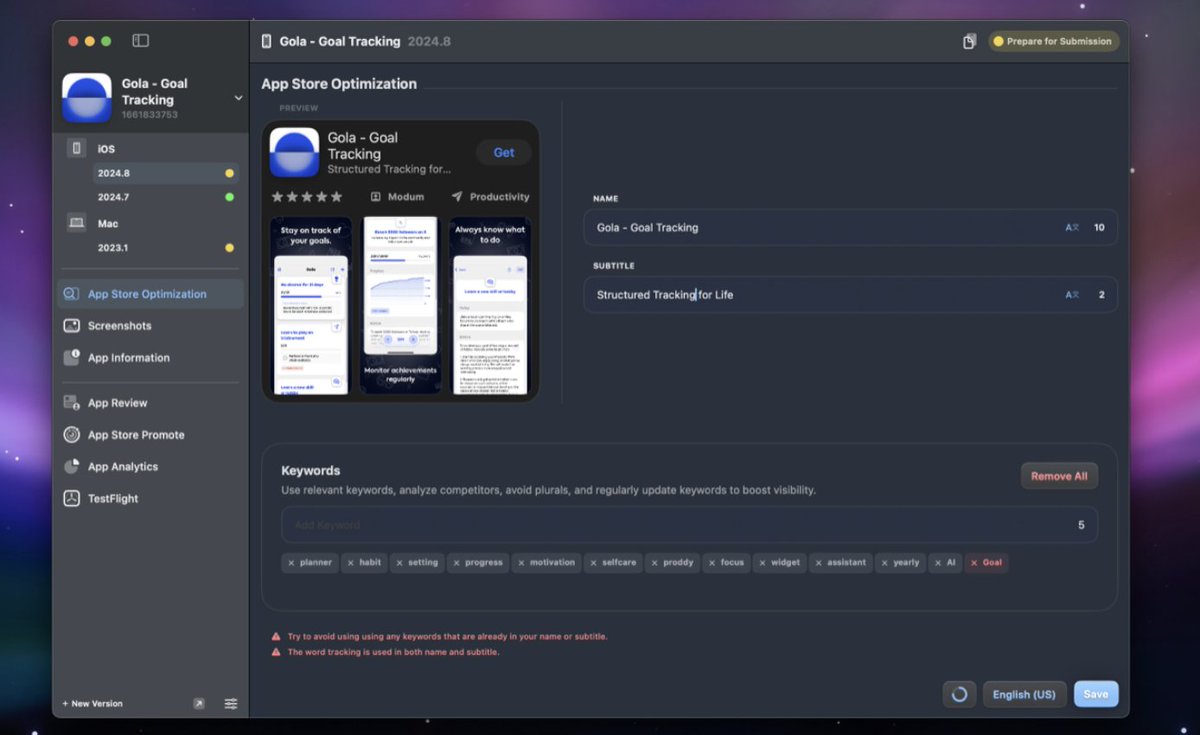The height and width of the screenshot is (735, 1200).
Task: Click the open-external arrow icon in sidebar footer
Action: tap(199, 704)
